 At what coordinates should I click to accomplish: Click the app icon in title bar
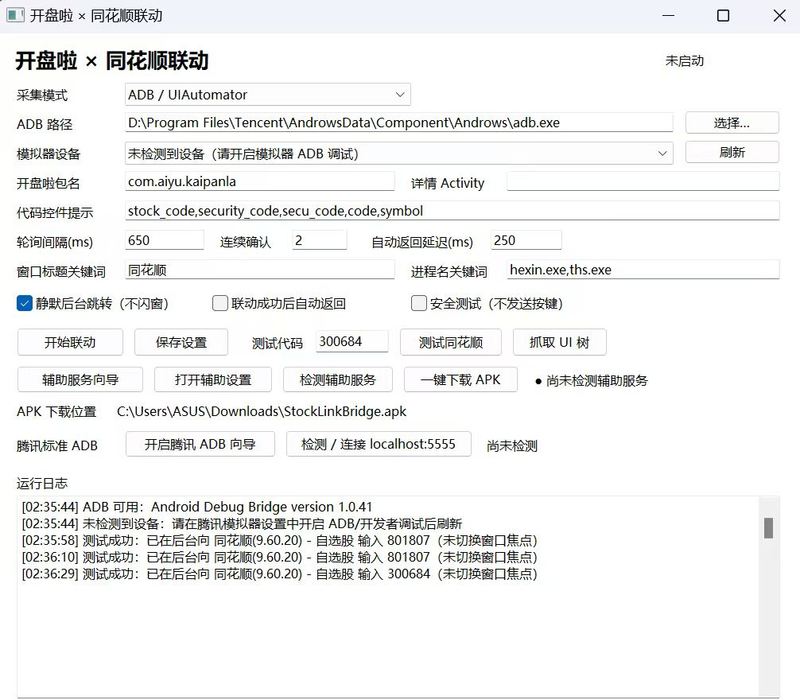click(x=15, y=15)
